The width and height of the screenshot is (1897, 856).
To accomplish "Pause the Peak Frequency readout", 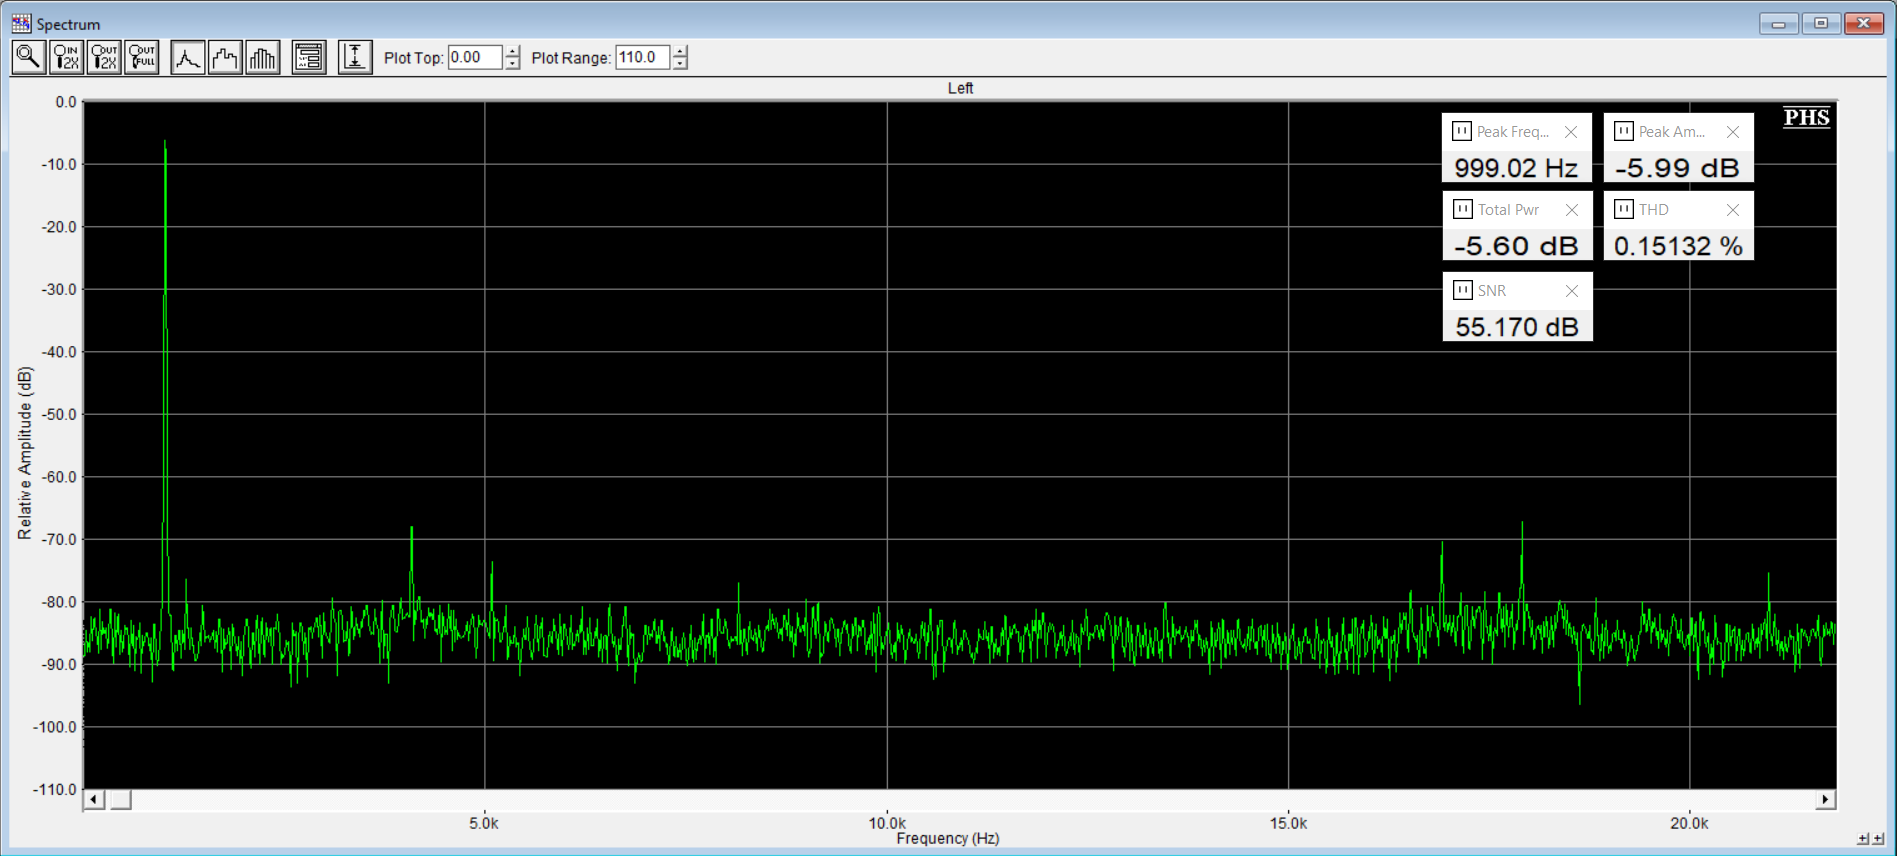I will 1462,131.
